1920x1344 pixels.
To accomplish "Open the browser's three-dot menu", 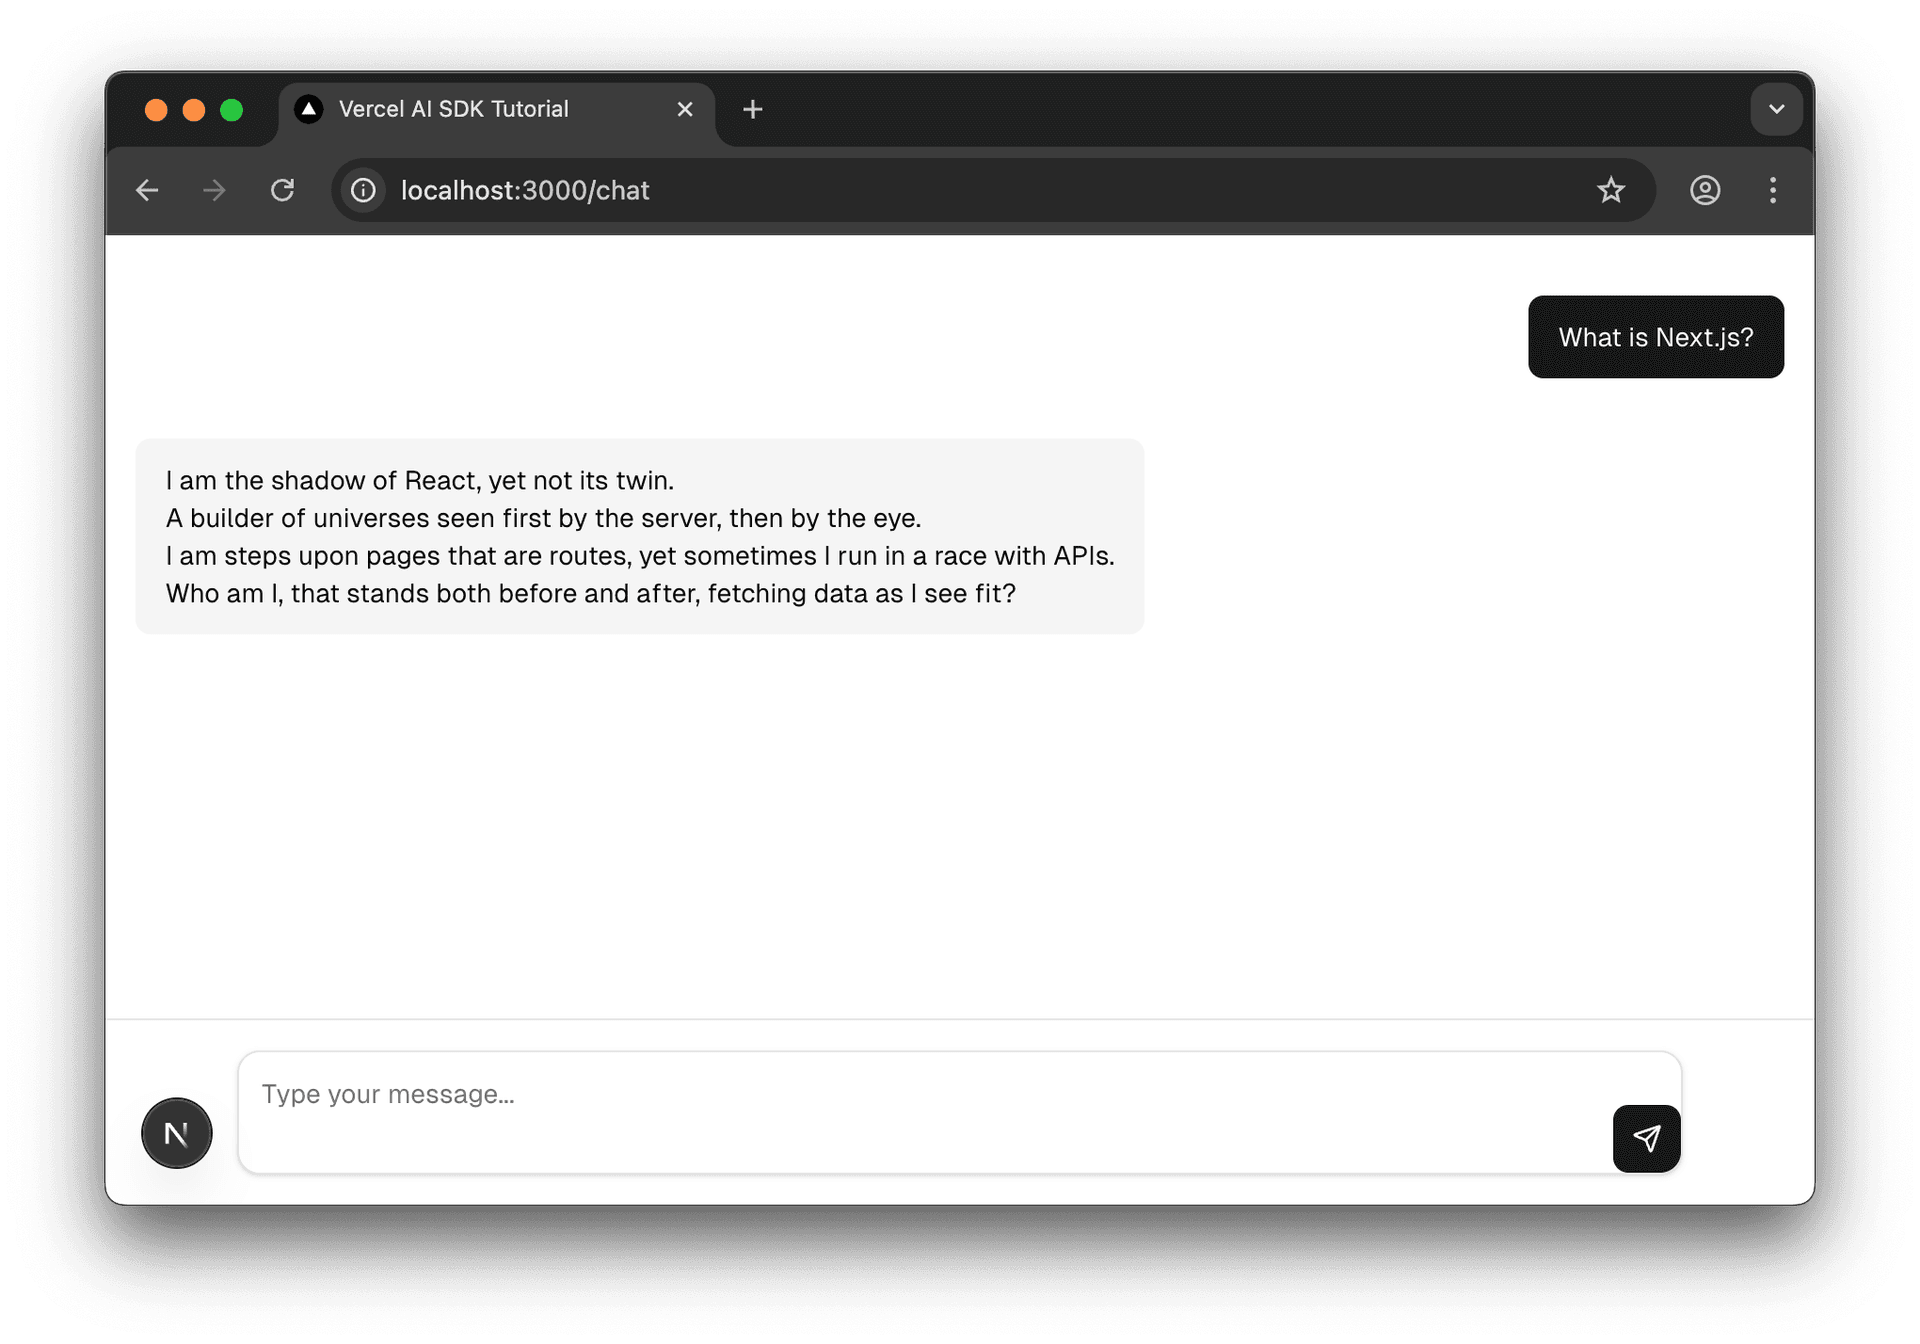I will coord(1772,190).
